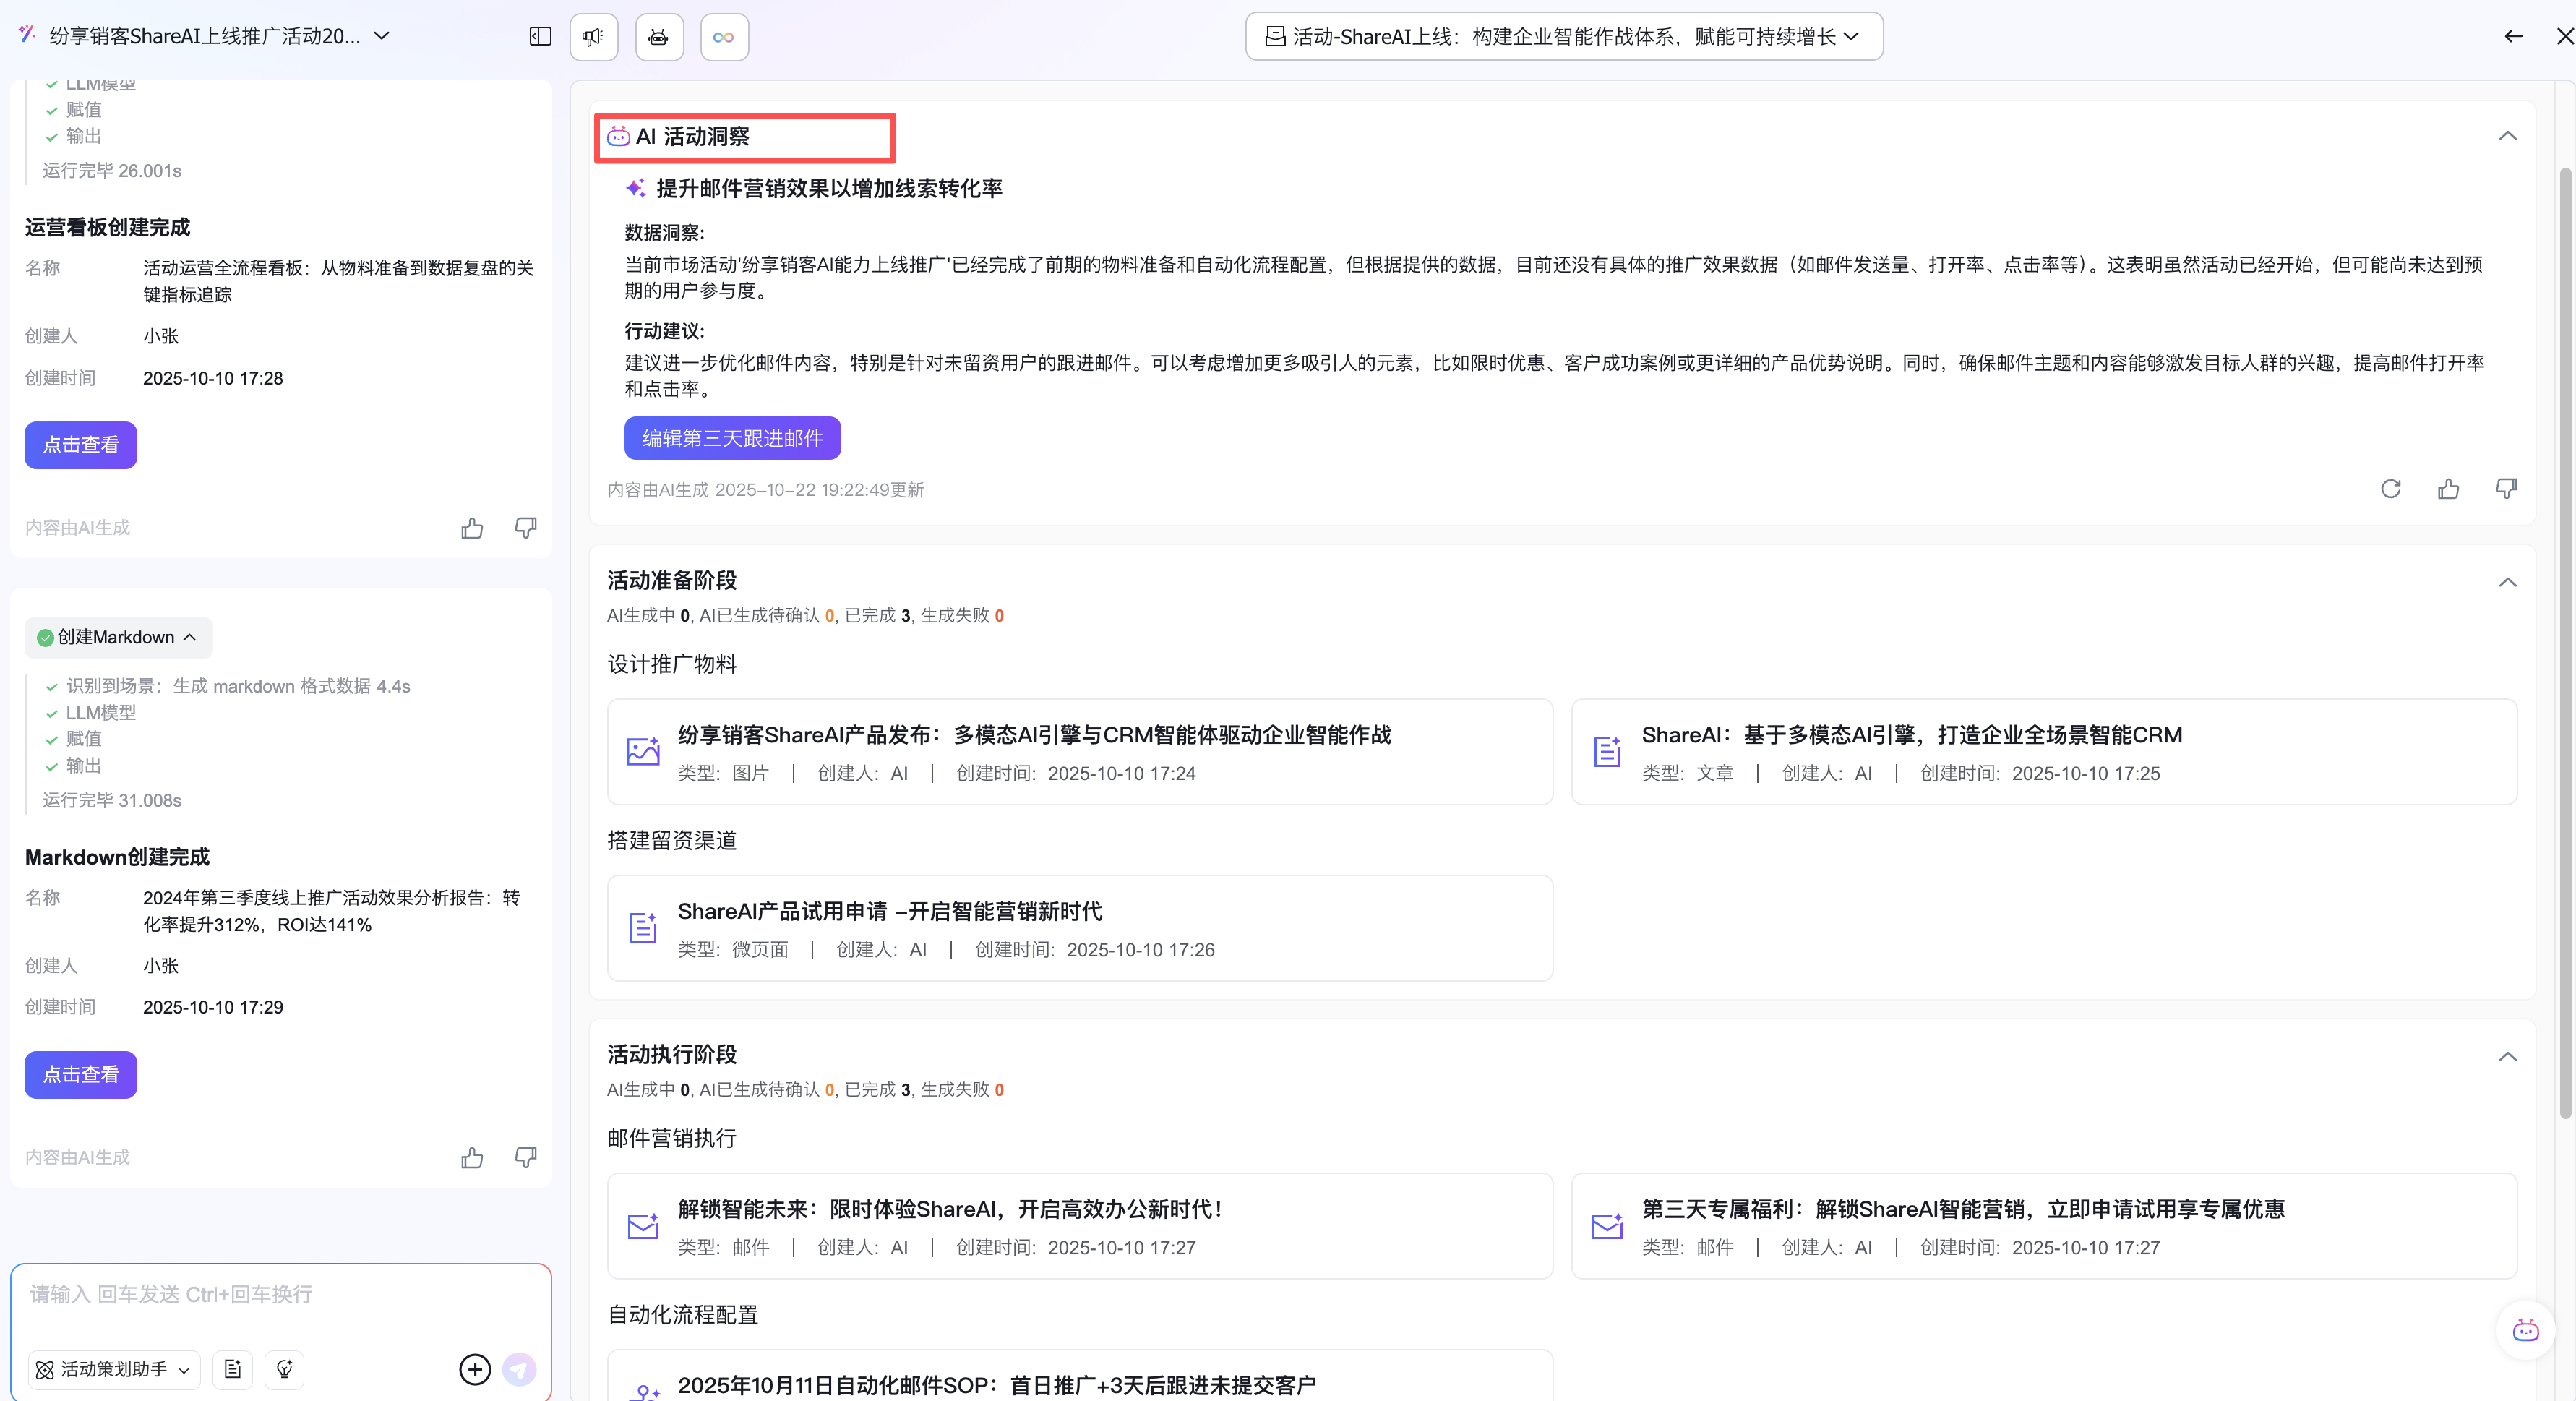Image resolution: width=2576 pixels, height=1401 pixels.
Task: Click the infinity loop icon in top toolbar
Action: click(723, 37)
